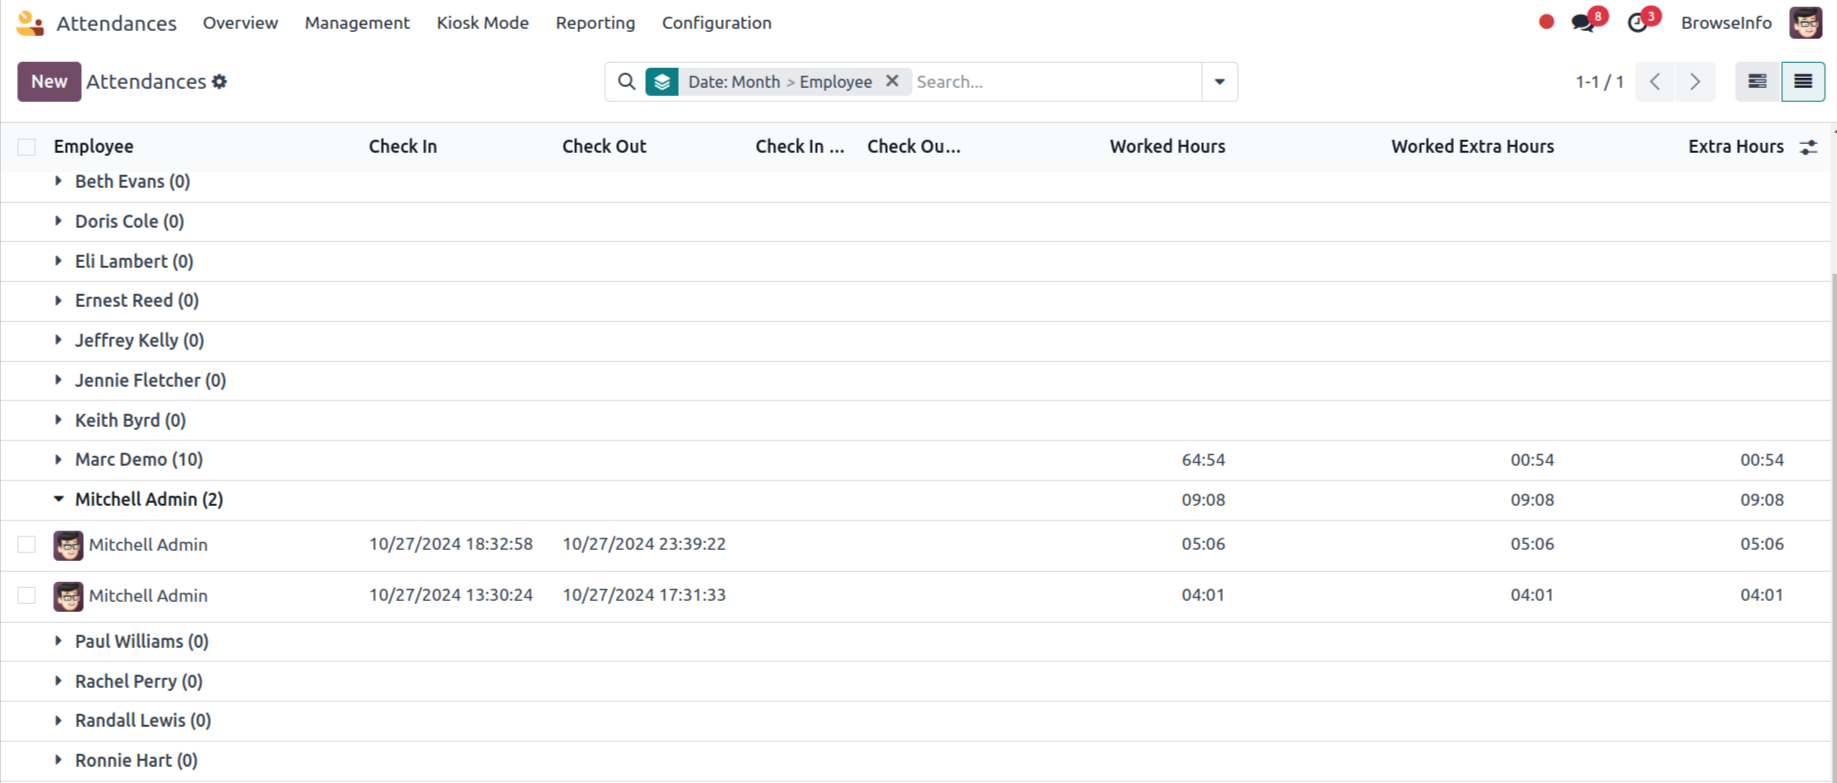This screenshot has height=783, width=1837.
Task: Check the 13:30:24 Mitchell Admin row checkbox
Action: tap(27, 596)
